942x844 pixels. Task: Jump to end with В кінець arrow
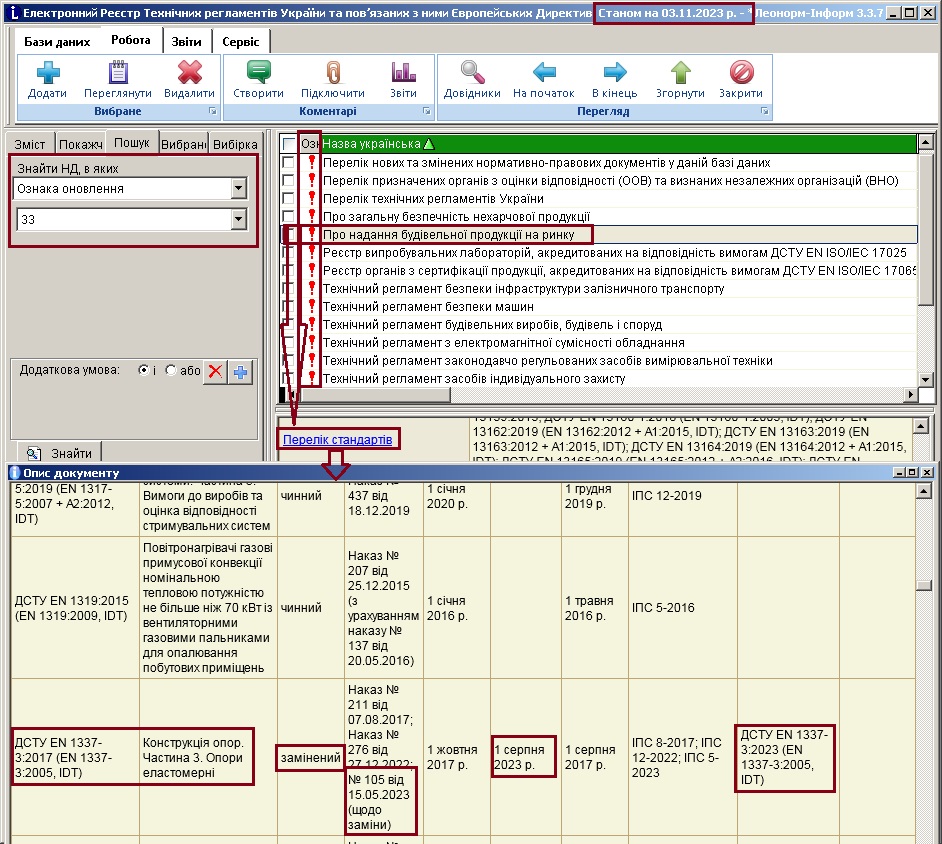click(615, 72)
